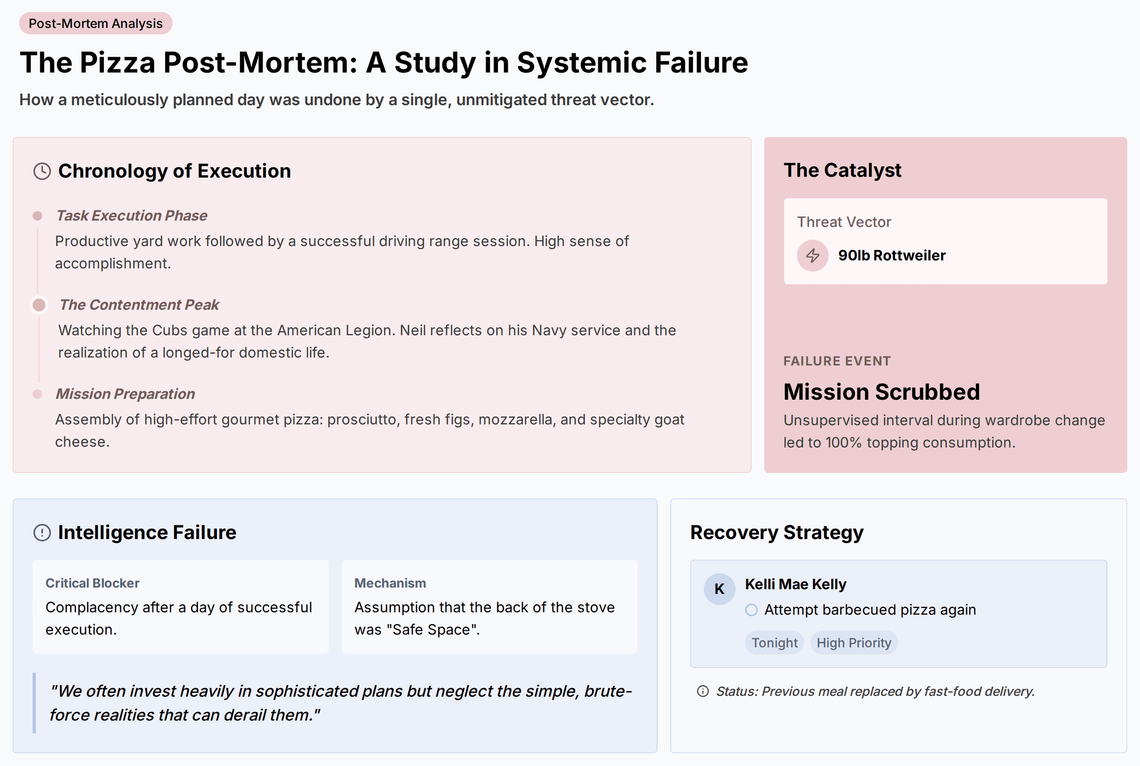Open the Mechanism card
Viewport: 1140px width, 766px height.
click(489, 606)
